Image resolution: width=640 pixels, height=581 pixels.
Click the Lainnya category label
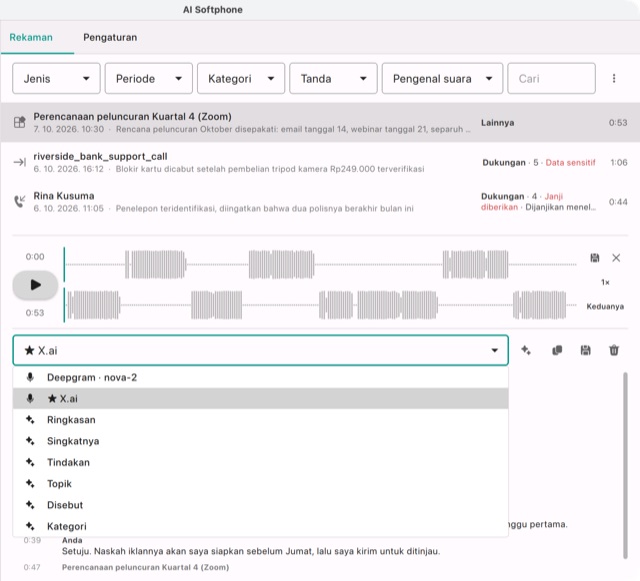pos(497,123)
